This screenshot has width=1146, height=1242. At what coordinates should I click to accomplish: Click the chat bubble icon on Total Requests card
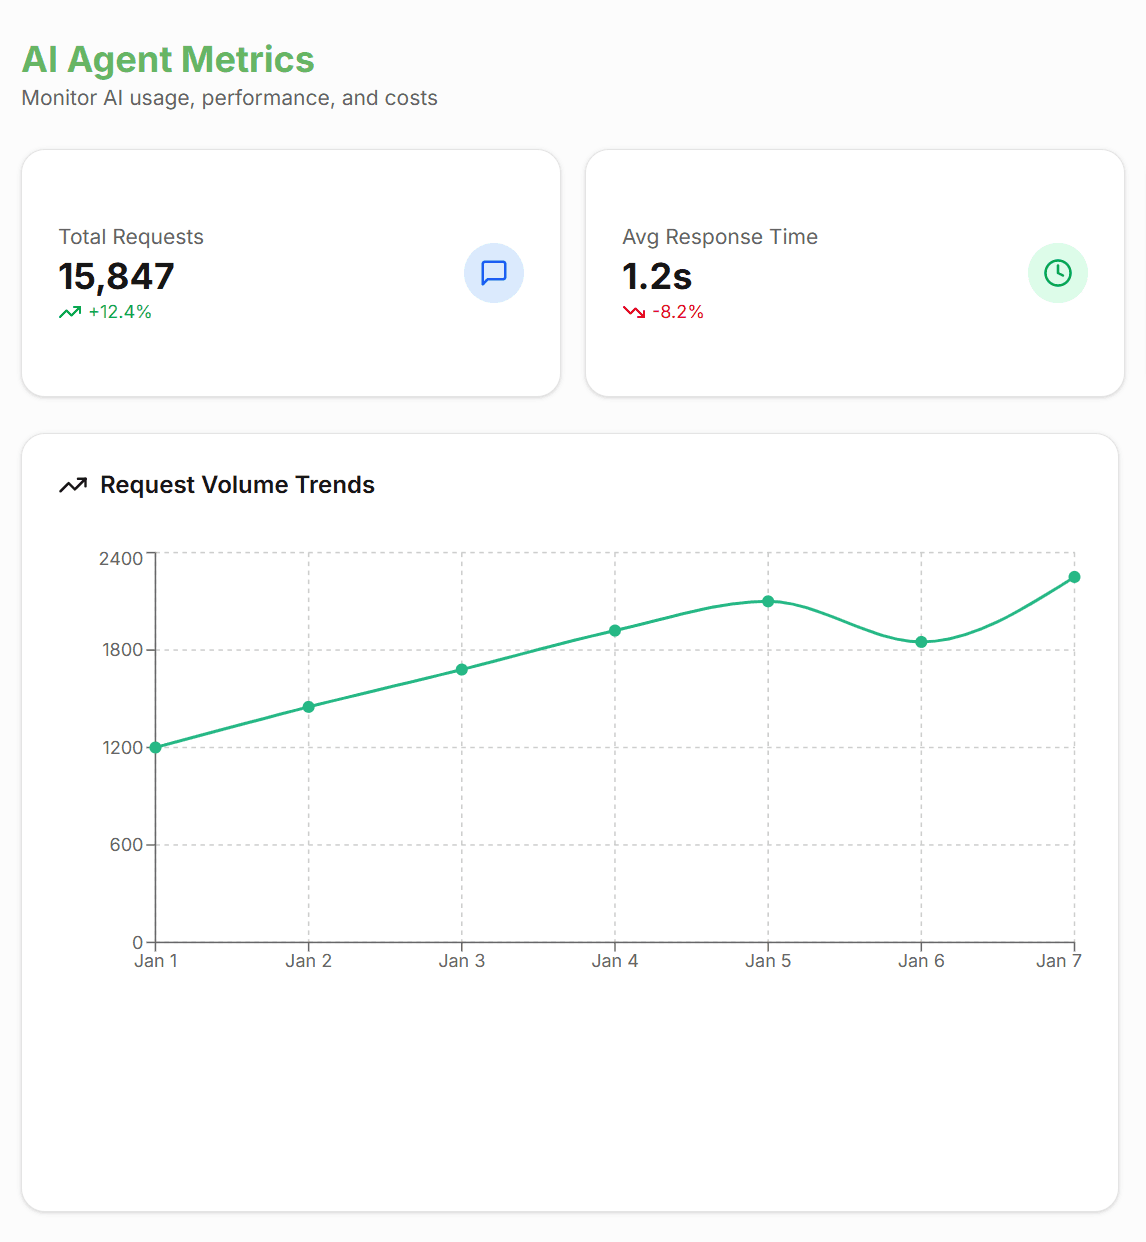[494, 273]
